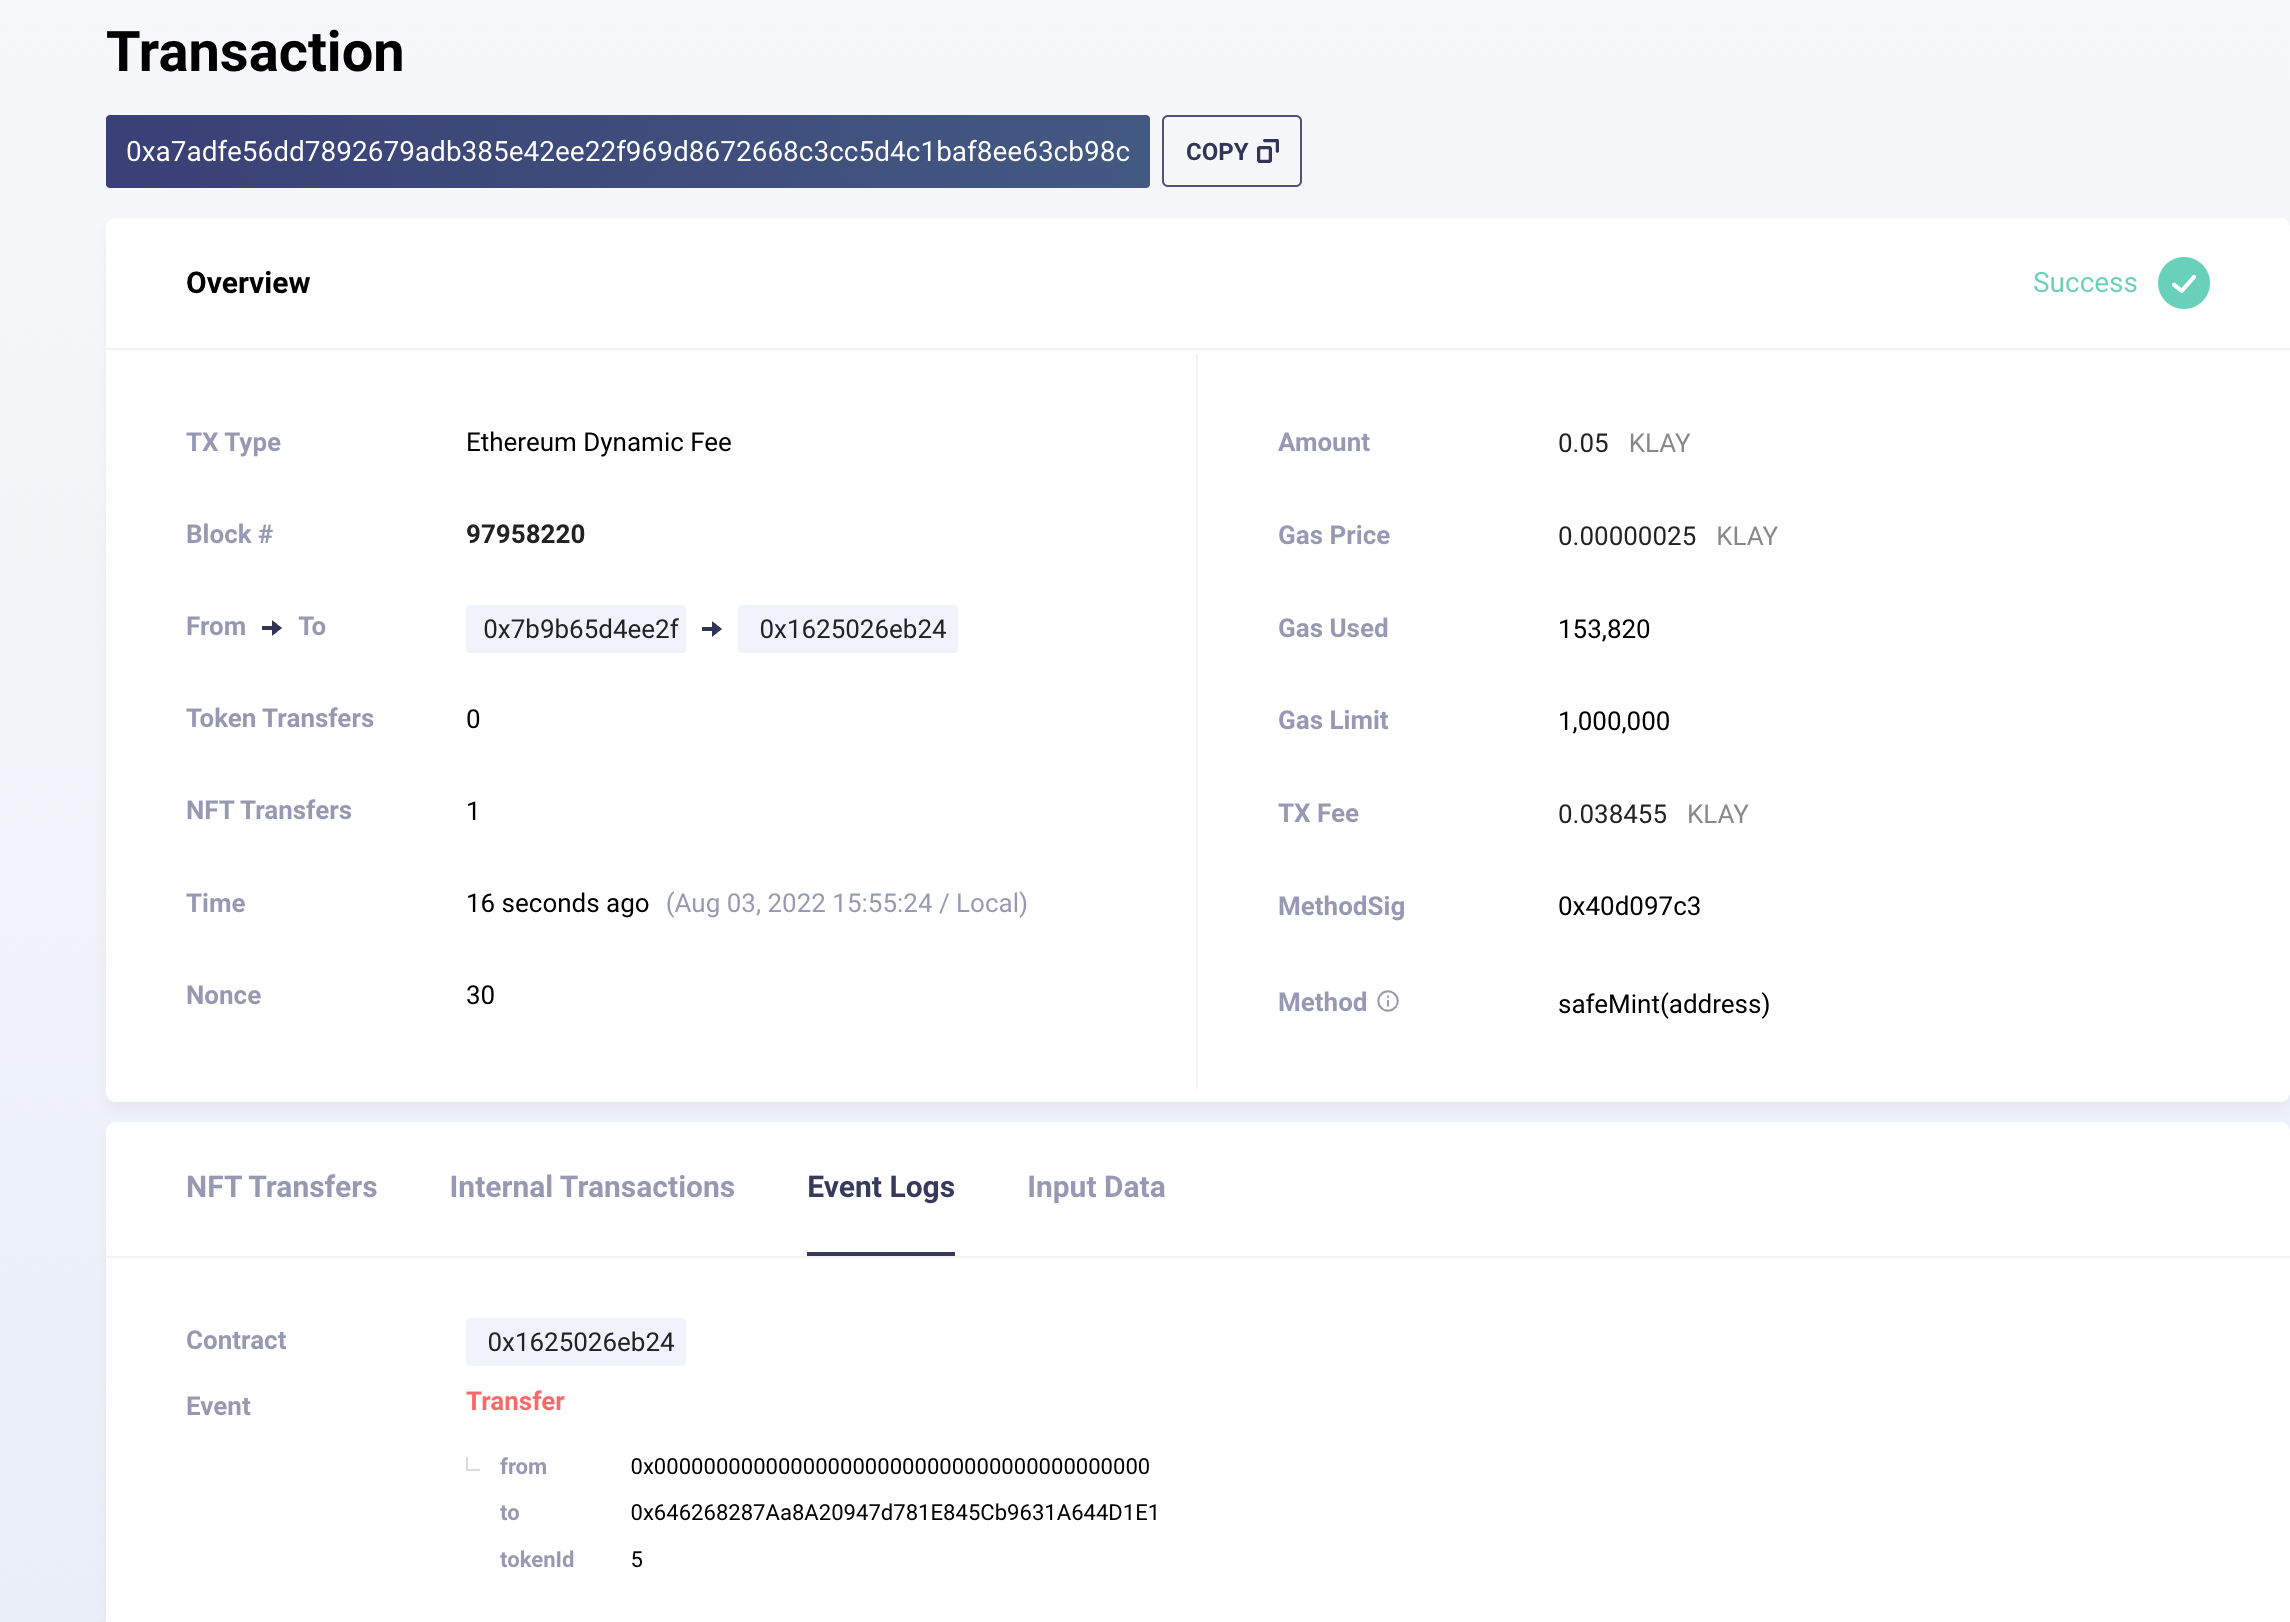2290x1622 pixels.
Task: Switch to the Internal Transactions tab
Action: [591, 1187]
